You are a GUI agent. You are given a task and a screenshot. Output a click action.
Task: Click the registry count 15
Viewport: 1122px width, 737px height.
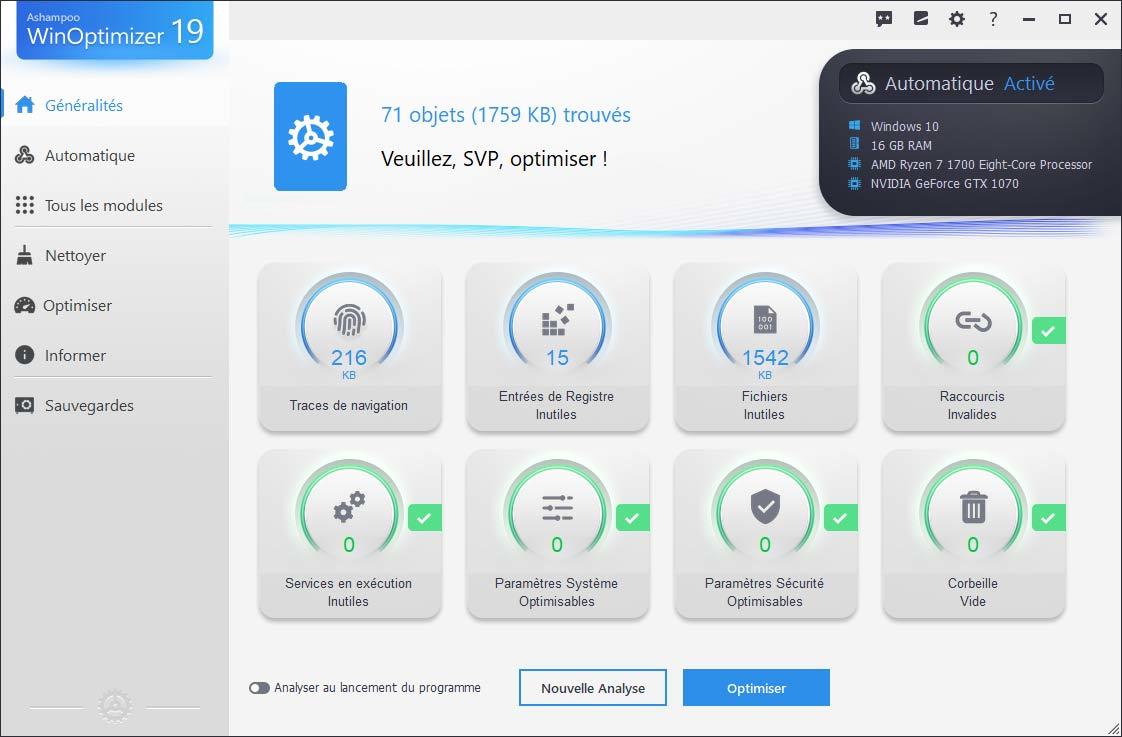(557, 357)
